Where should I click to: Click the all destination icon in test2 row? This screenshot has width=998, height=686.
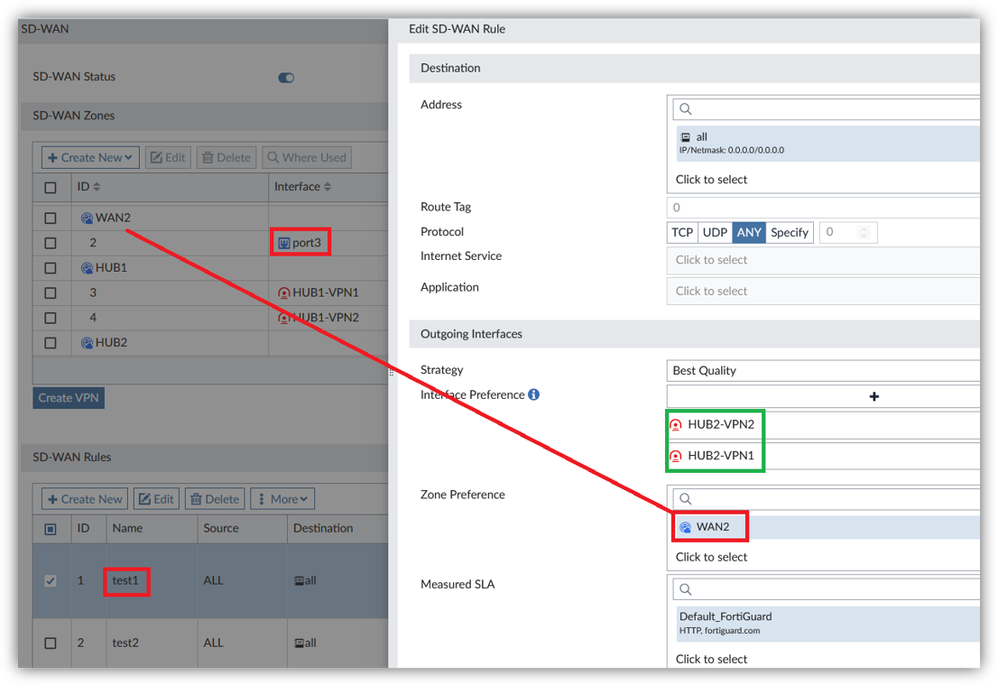pos(299,643)
